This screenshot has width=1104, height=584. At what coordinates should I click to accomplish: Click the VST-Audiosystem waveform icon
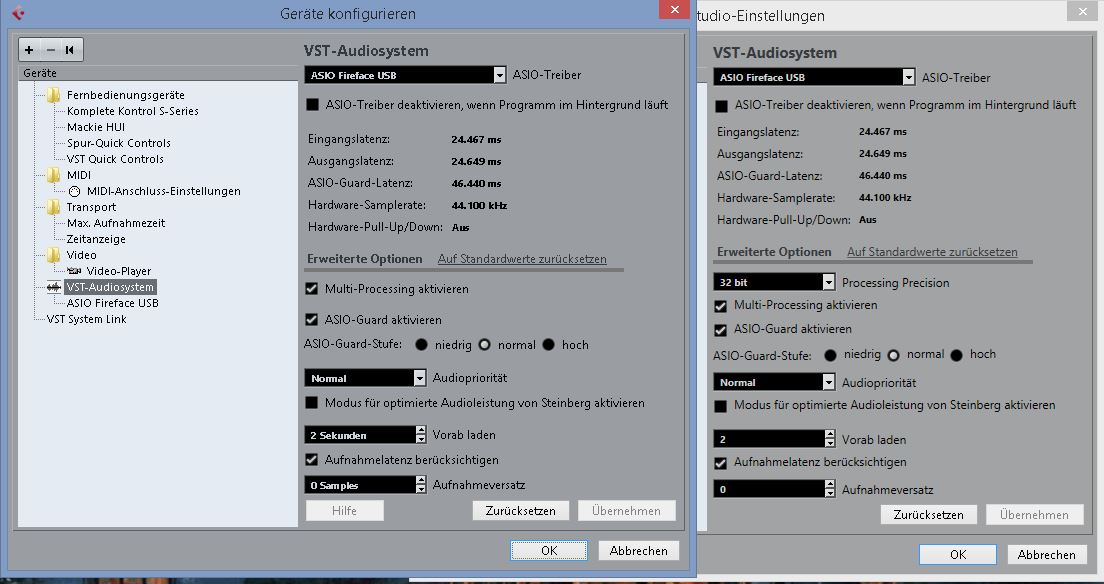54,287
